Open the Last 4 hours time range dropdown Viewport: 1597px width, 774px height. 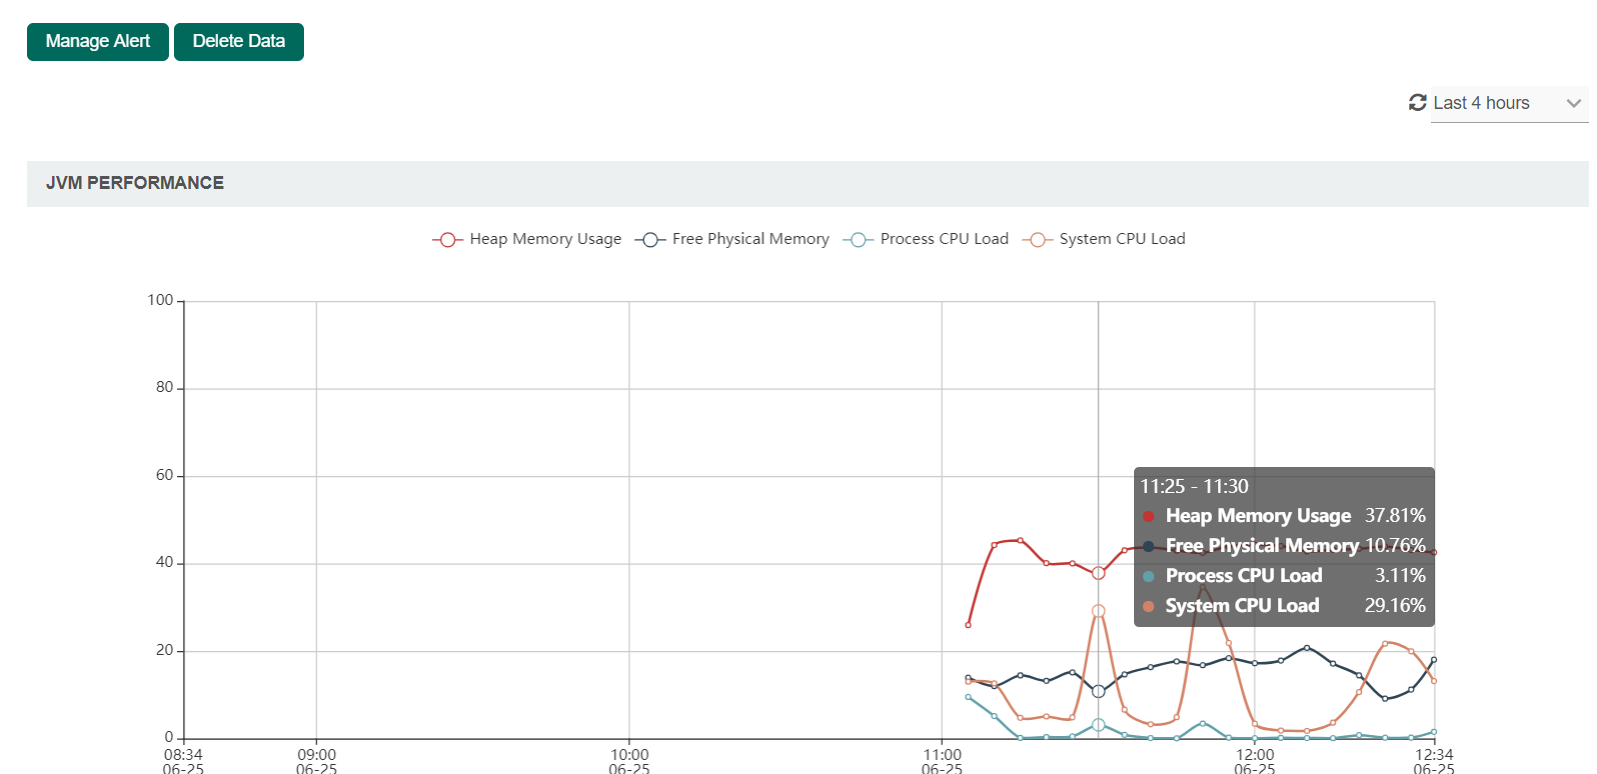(1481, 103)
